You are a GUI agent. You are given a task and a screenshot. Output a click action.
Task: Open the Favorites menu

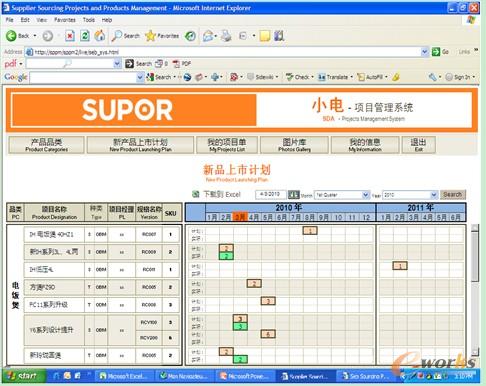click(65, 20)
